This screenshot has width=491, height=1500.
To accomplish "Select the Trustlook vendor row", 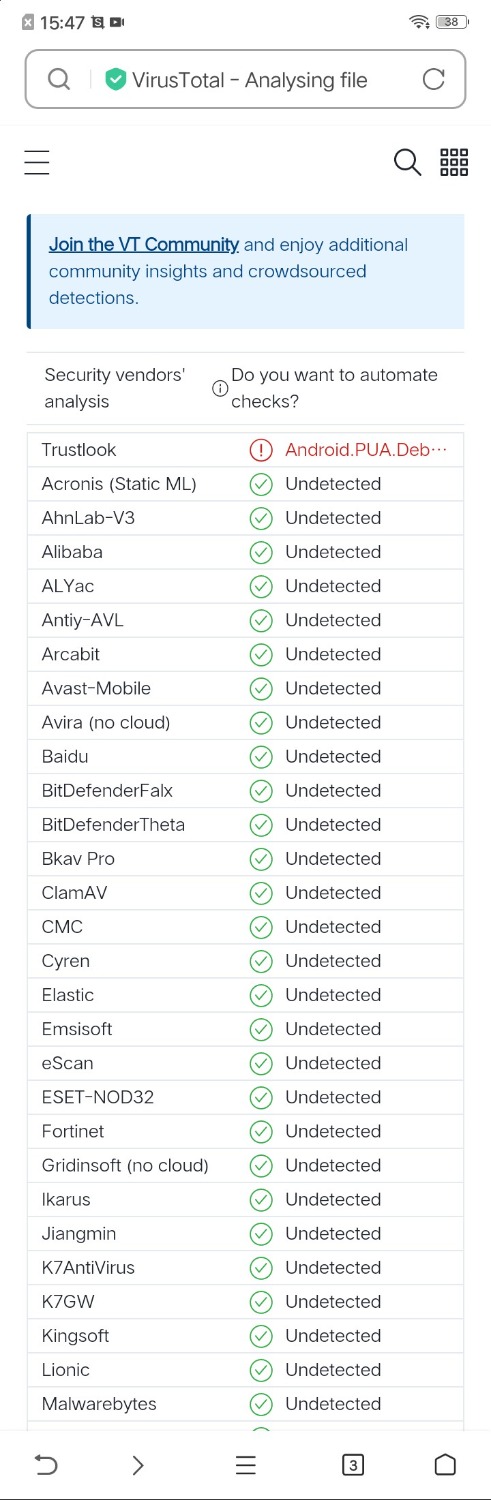I will click(246, 450).
